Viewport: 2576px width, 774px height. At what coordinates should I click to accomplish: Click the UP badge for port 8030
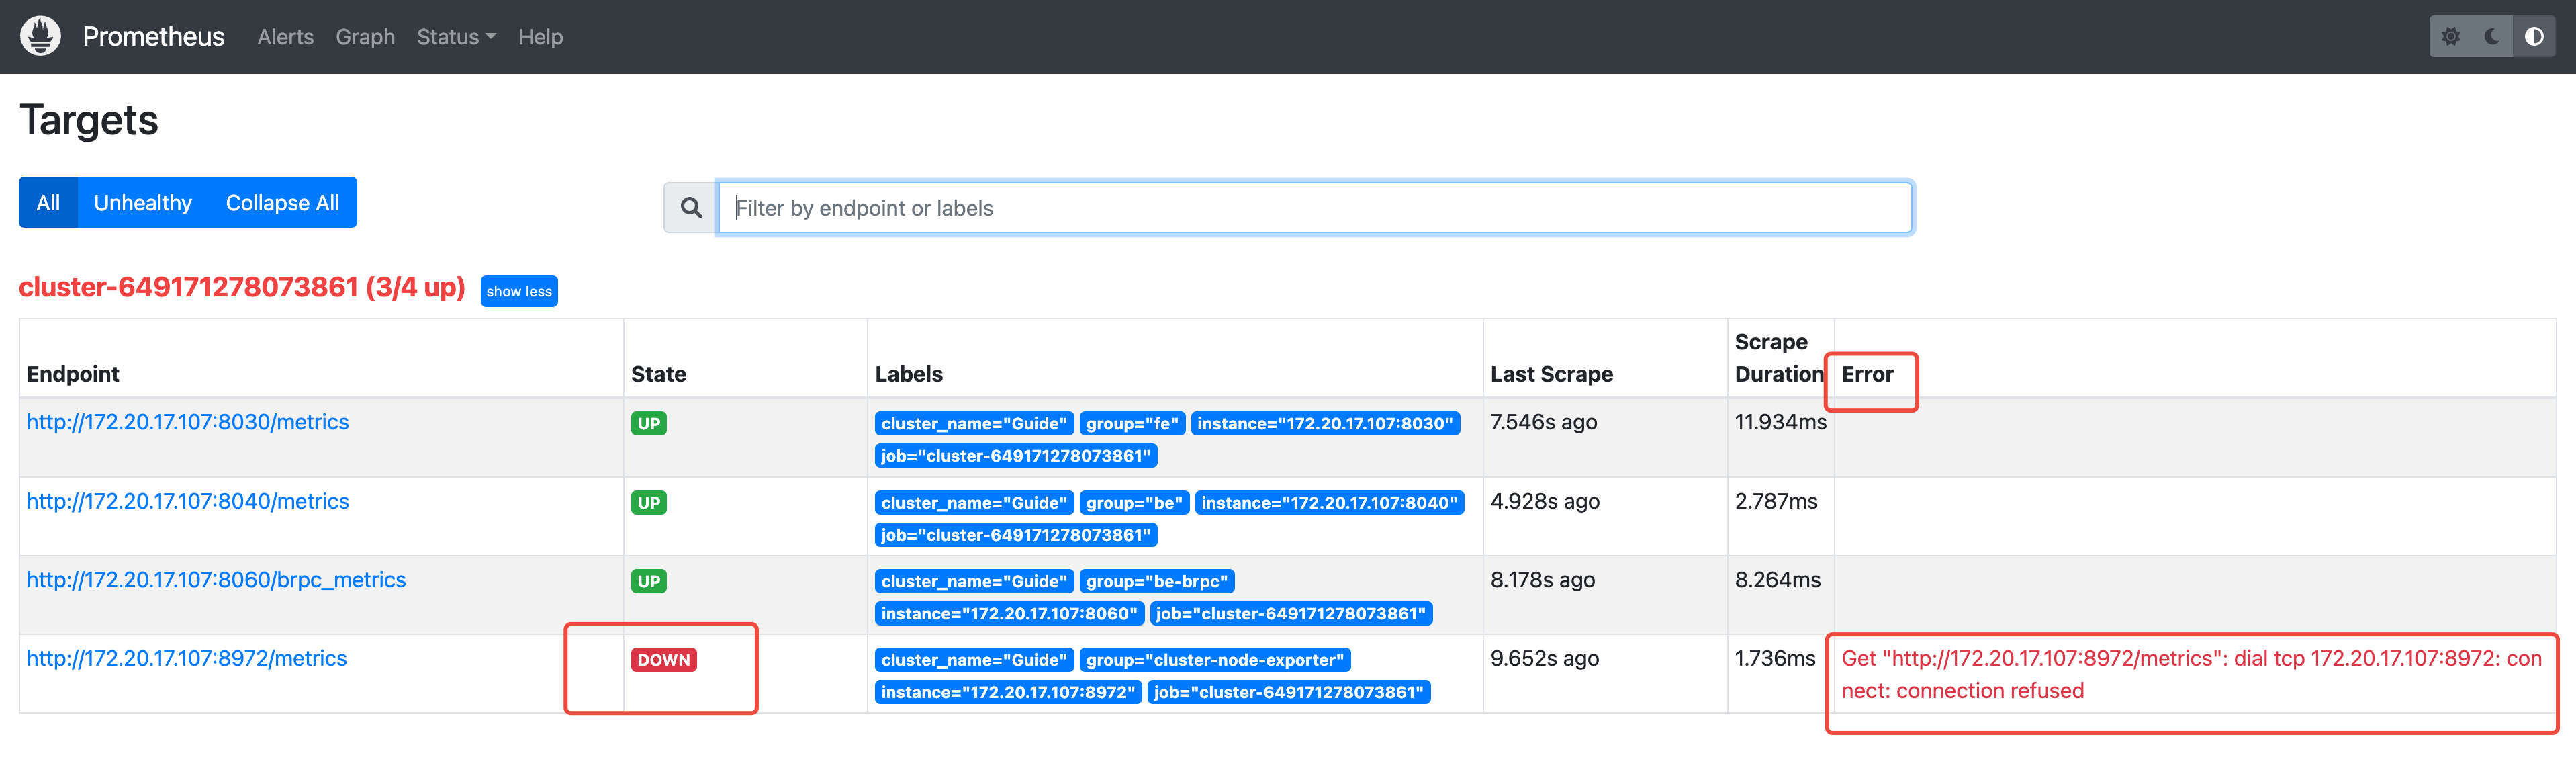click(x=649, y=423)
